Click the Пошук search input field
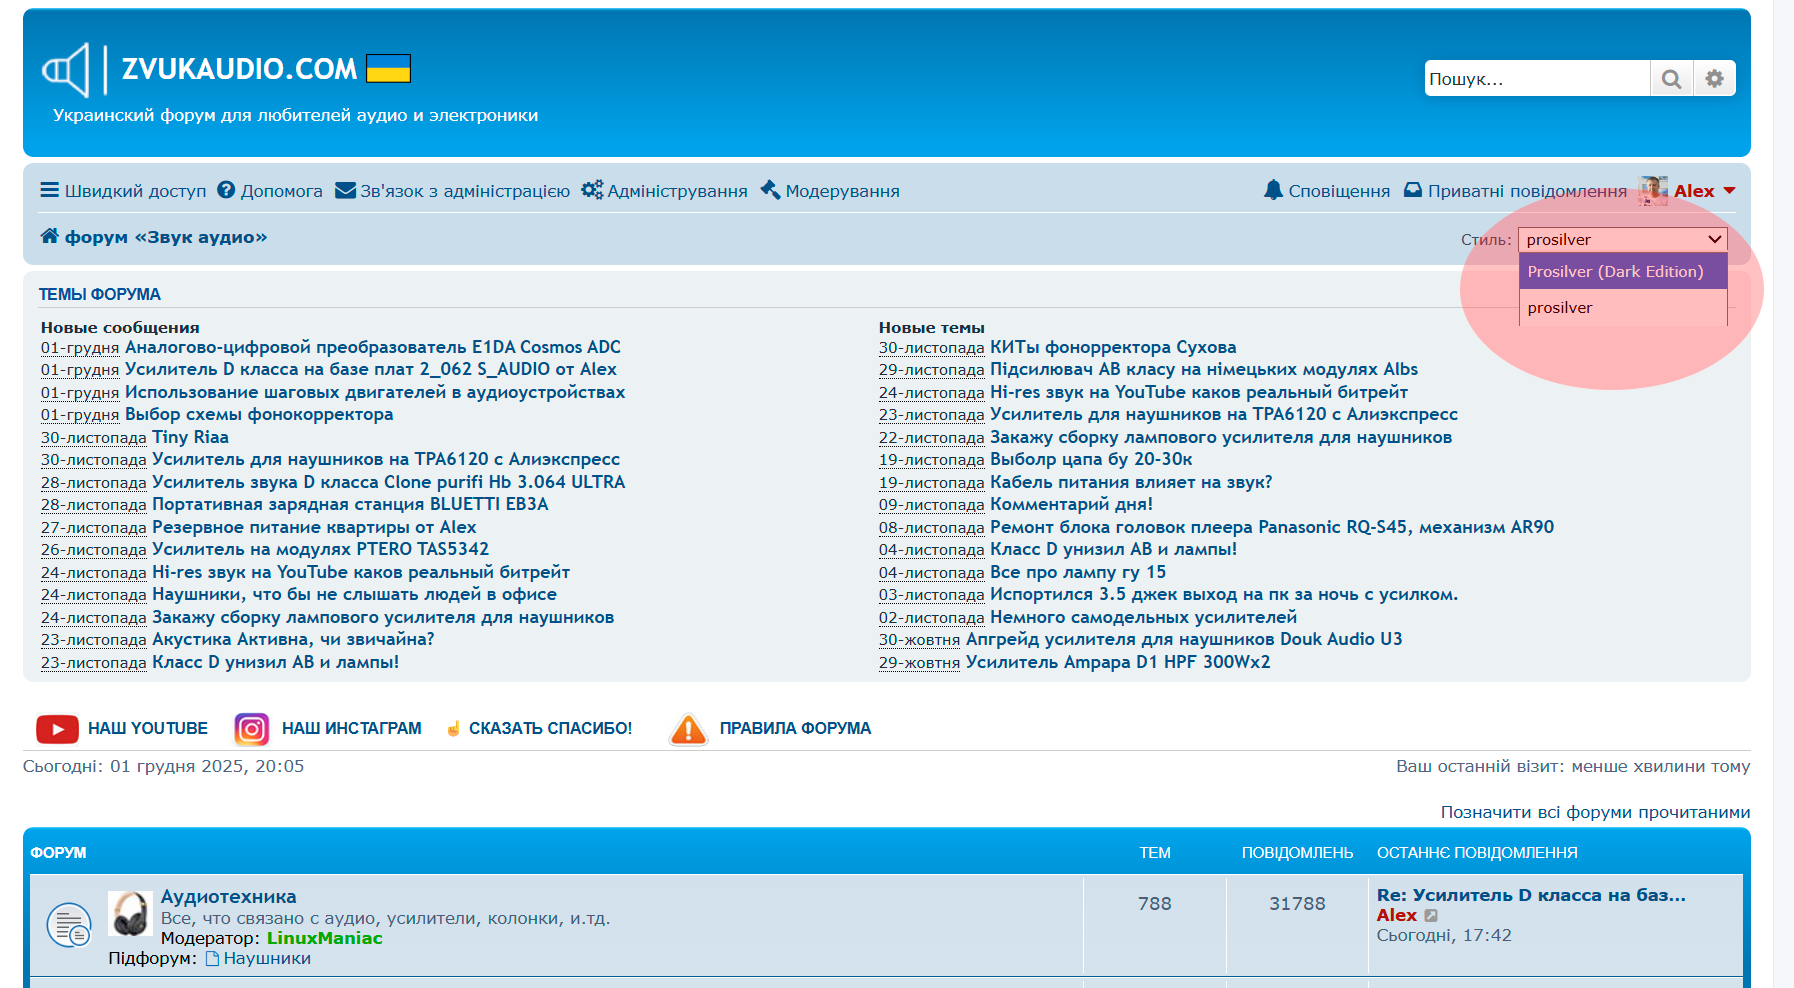 point(1535,79)
